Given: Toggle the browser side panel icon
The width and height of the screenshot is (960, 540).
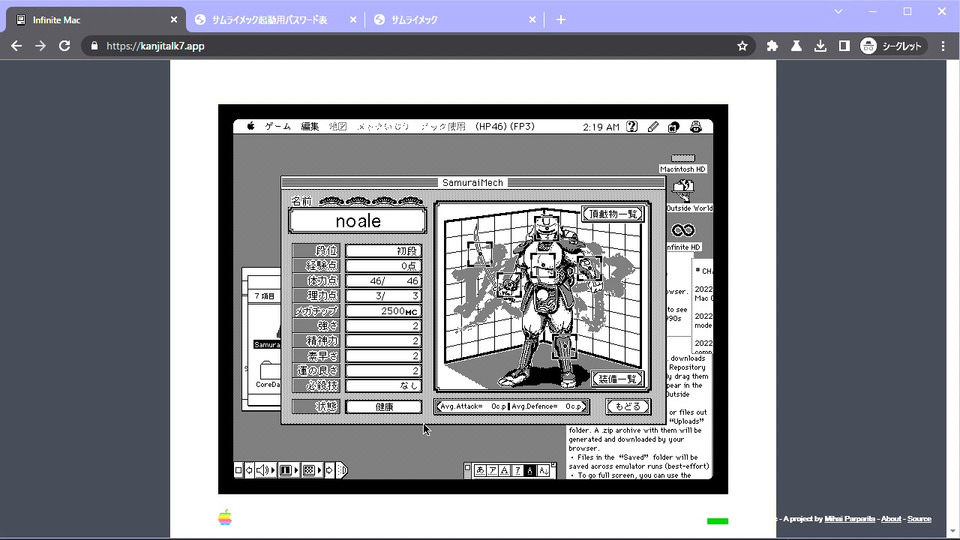Looking at the screenshot, I should coord(844,46).
